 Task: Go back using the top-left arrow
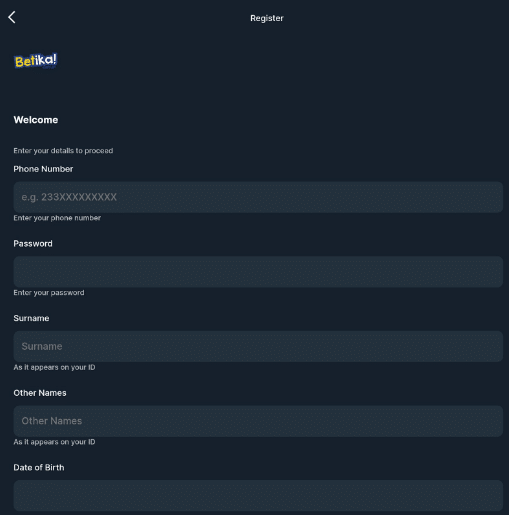pos(12,17)
